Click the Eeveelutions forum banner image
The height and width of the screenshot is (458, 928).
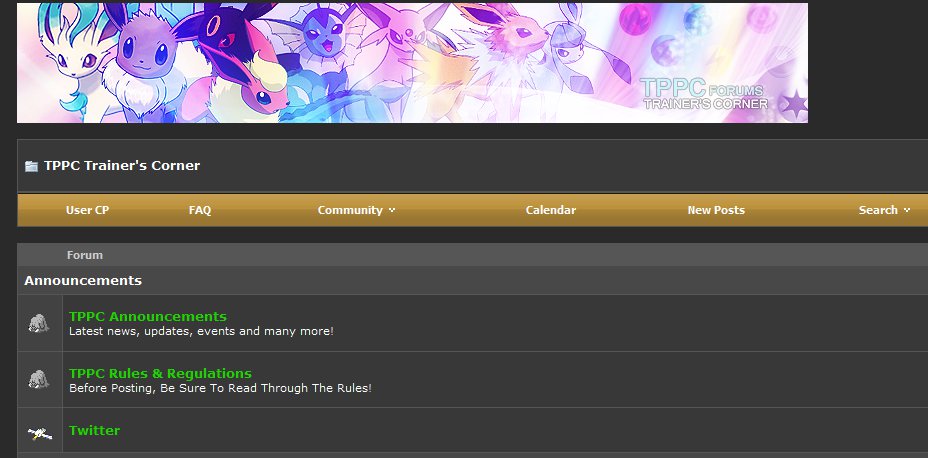pos(412,63)
